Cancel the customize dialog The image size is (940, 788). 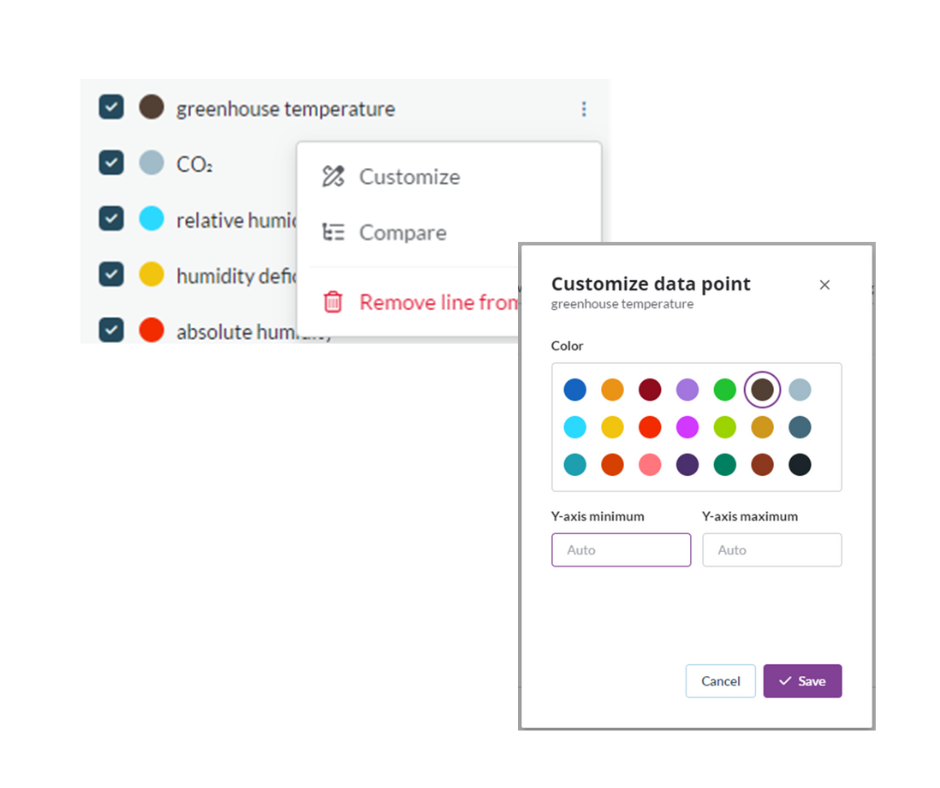click(x=720, y=681)
